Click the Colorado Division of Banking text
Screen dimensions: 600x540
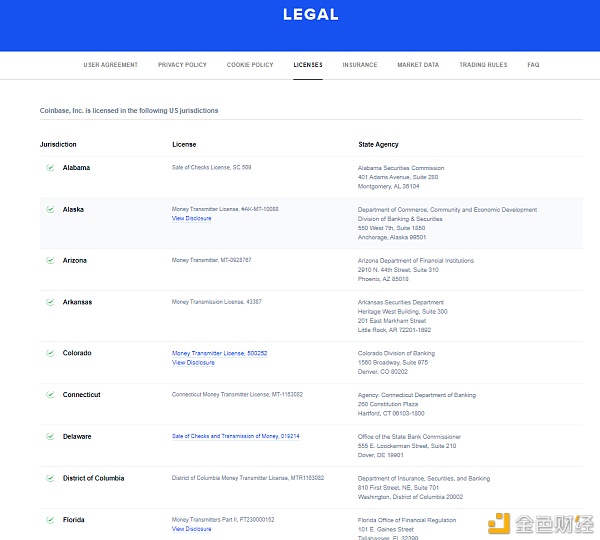396,353
